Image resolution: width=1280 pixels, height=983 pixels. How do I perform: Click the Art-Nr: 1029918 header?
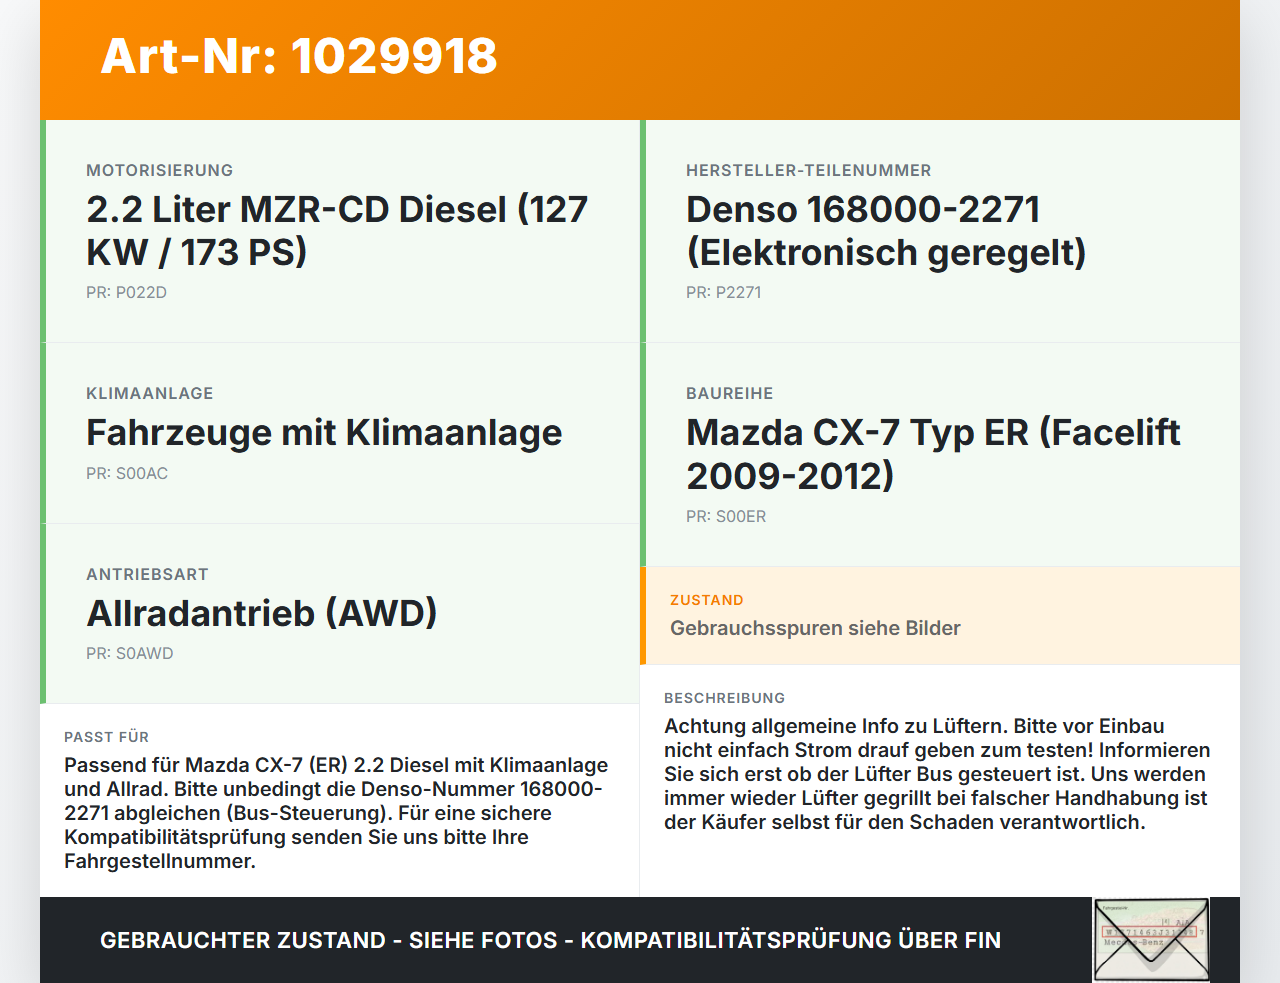[299, 56]
